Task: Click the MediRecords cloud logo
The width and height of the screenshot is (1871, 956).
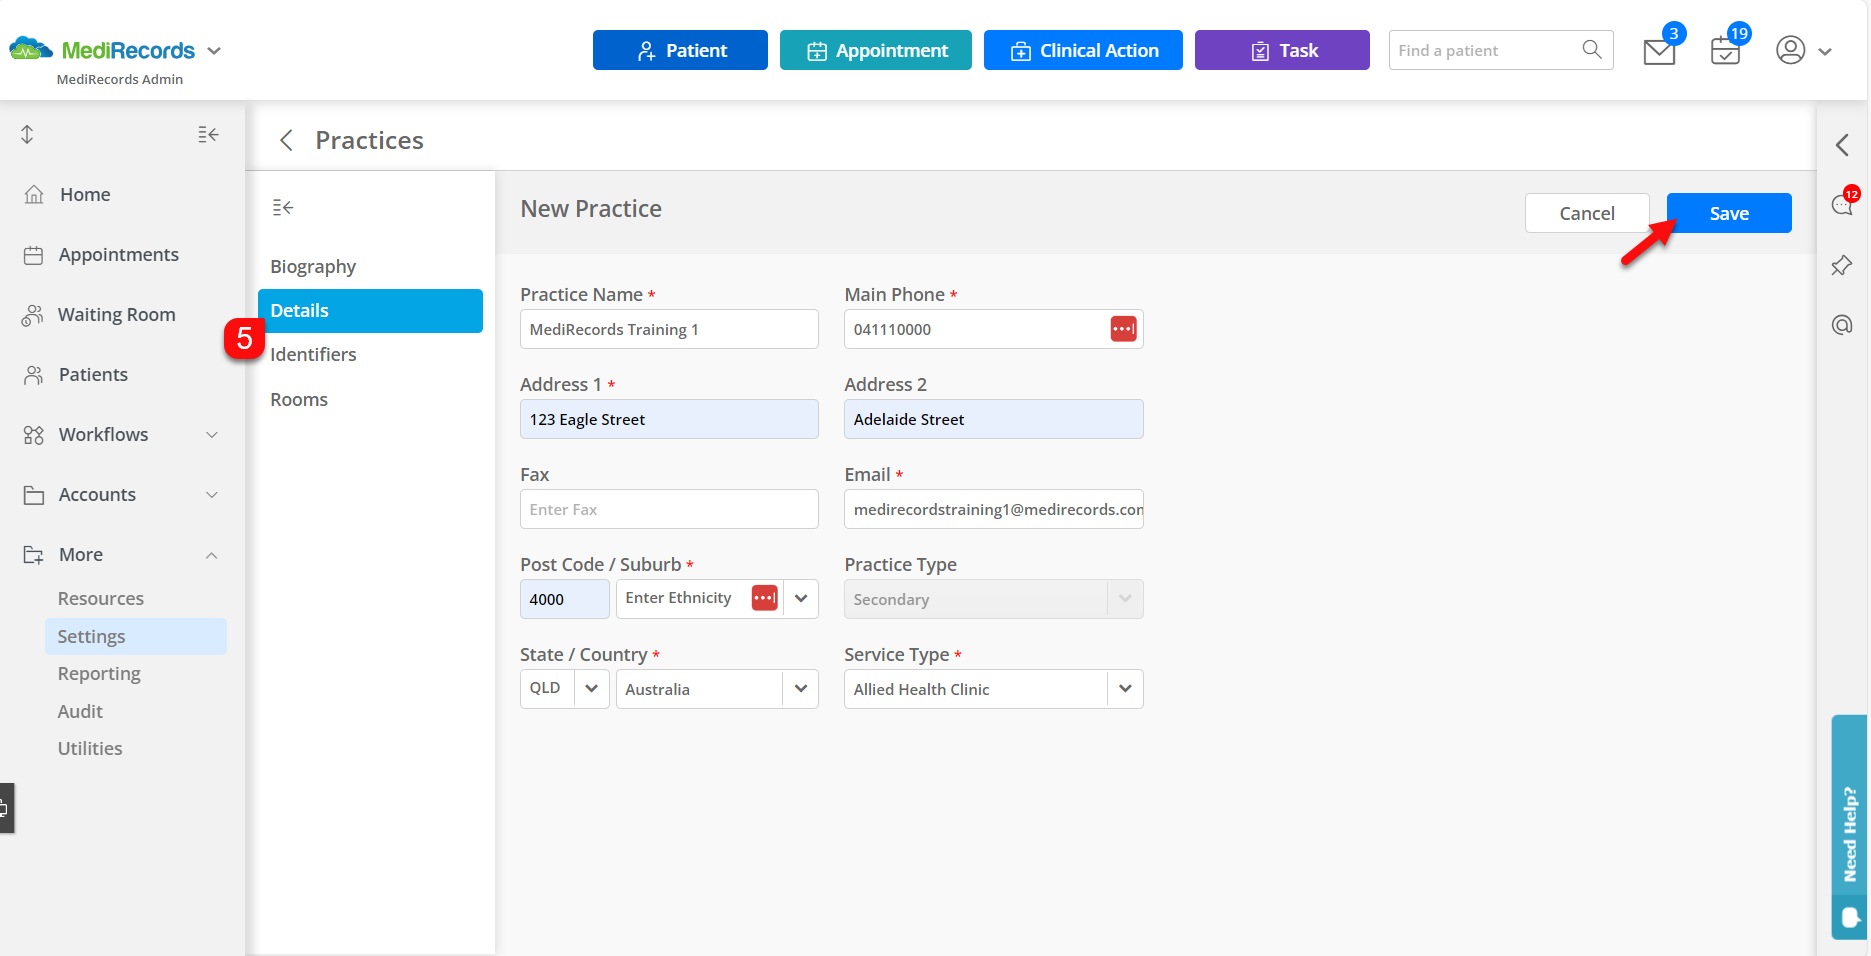Action: tap(31, 48)
